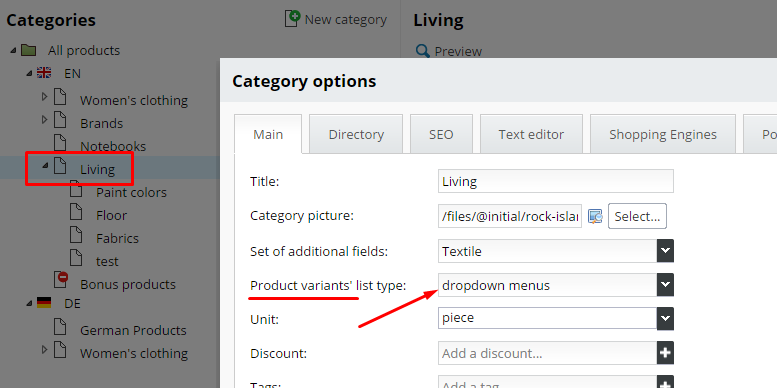Switch to the Shopping Engines tab
This screenshot has width=777, height=388.
663,134
